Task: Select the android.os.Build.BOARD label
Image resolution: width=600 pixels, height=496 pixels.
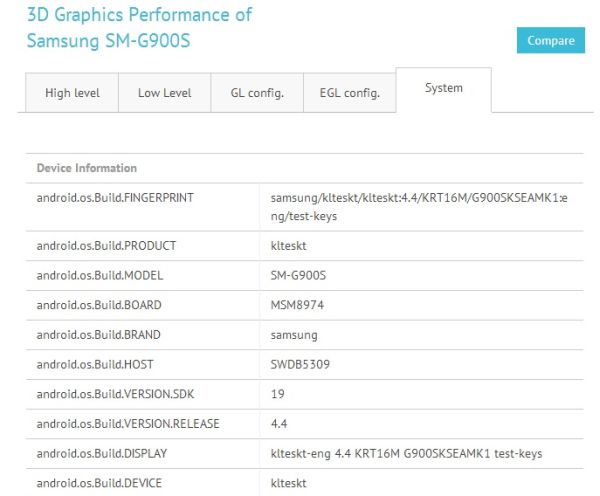Action: click(x=99, y=305)
